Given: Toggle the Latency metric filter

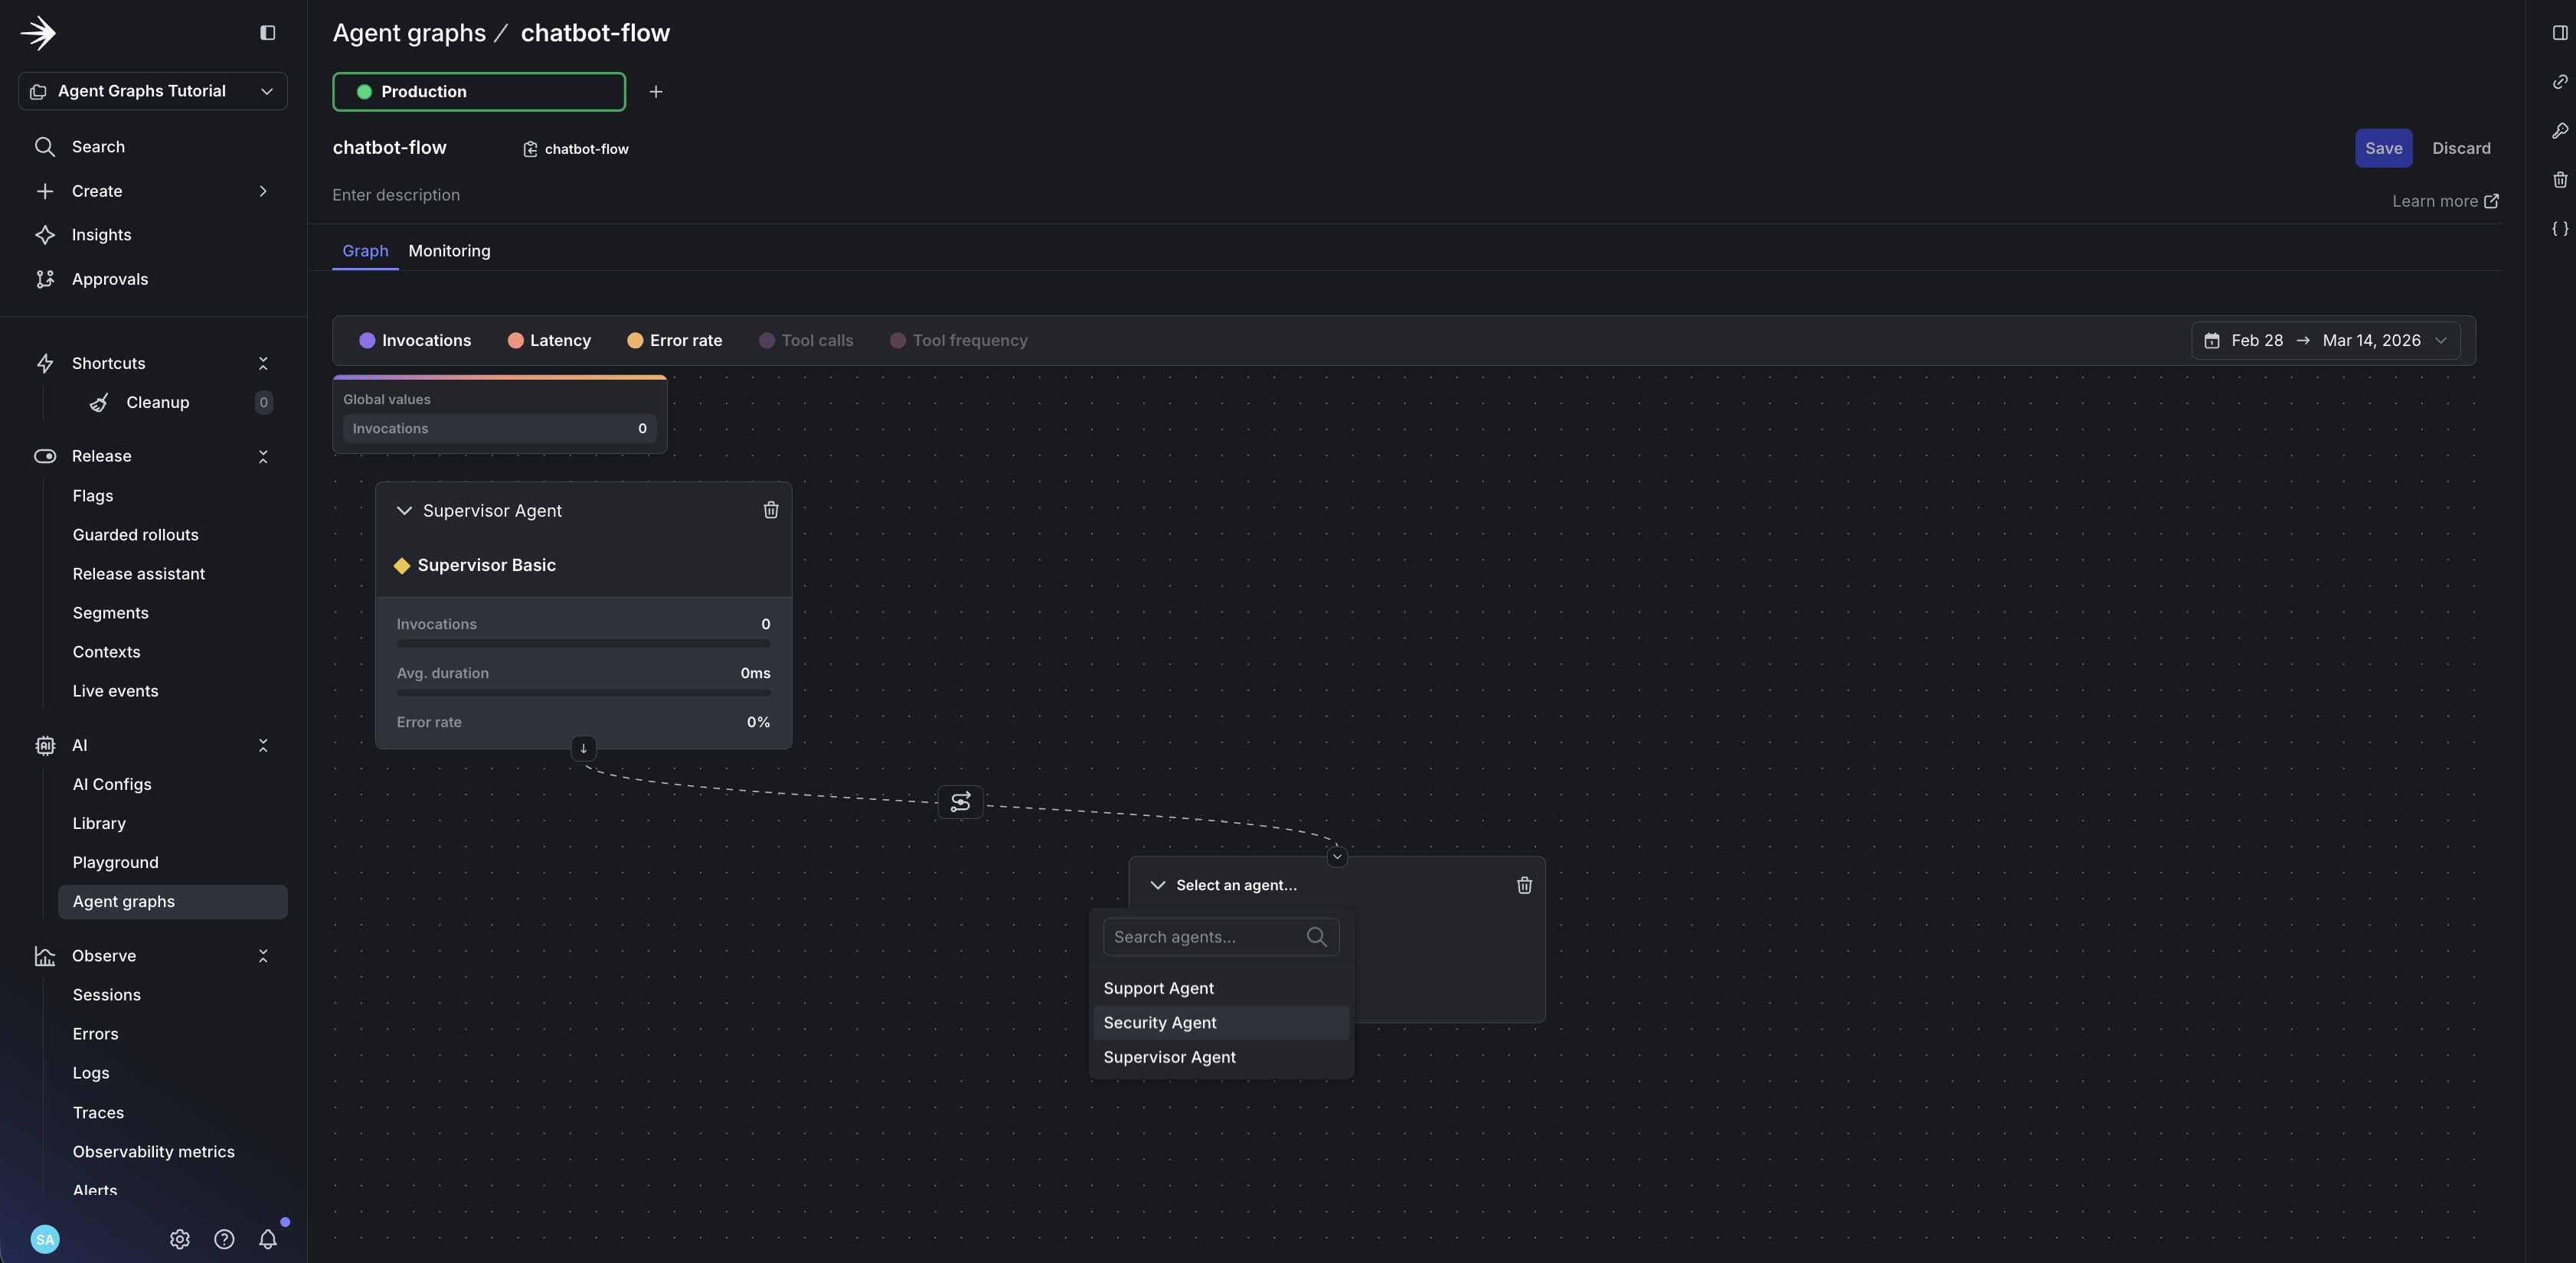Looking at the screenshot, I should pyautogui.click(x=549, y=341).
